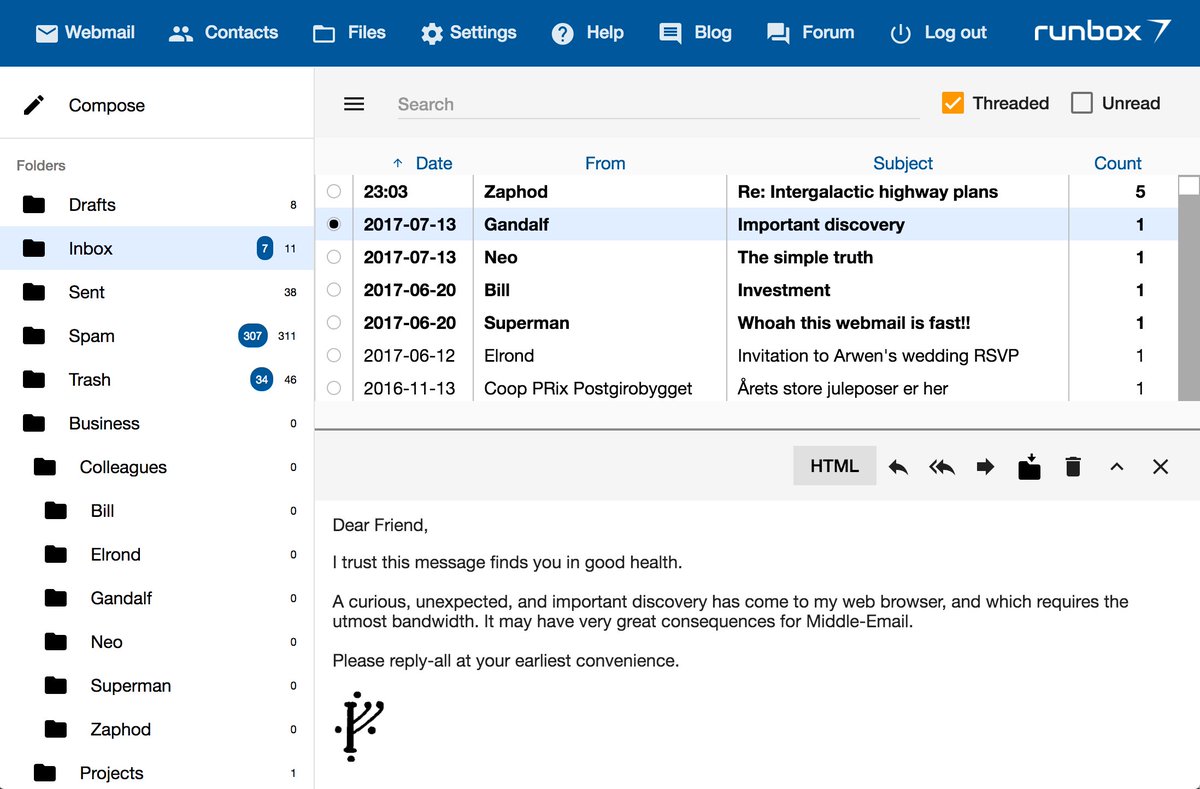Click the Log out menu item

(938, 33)
